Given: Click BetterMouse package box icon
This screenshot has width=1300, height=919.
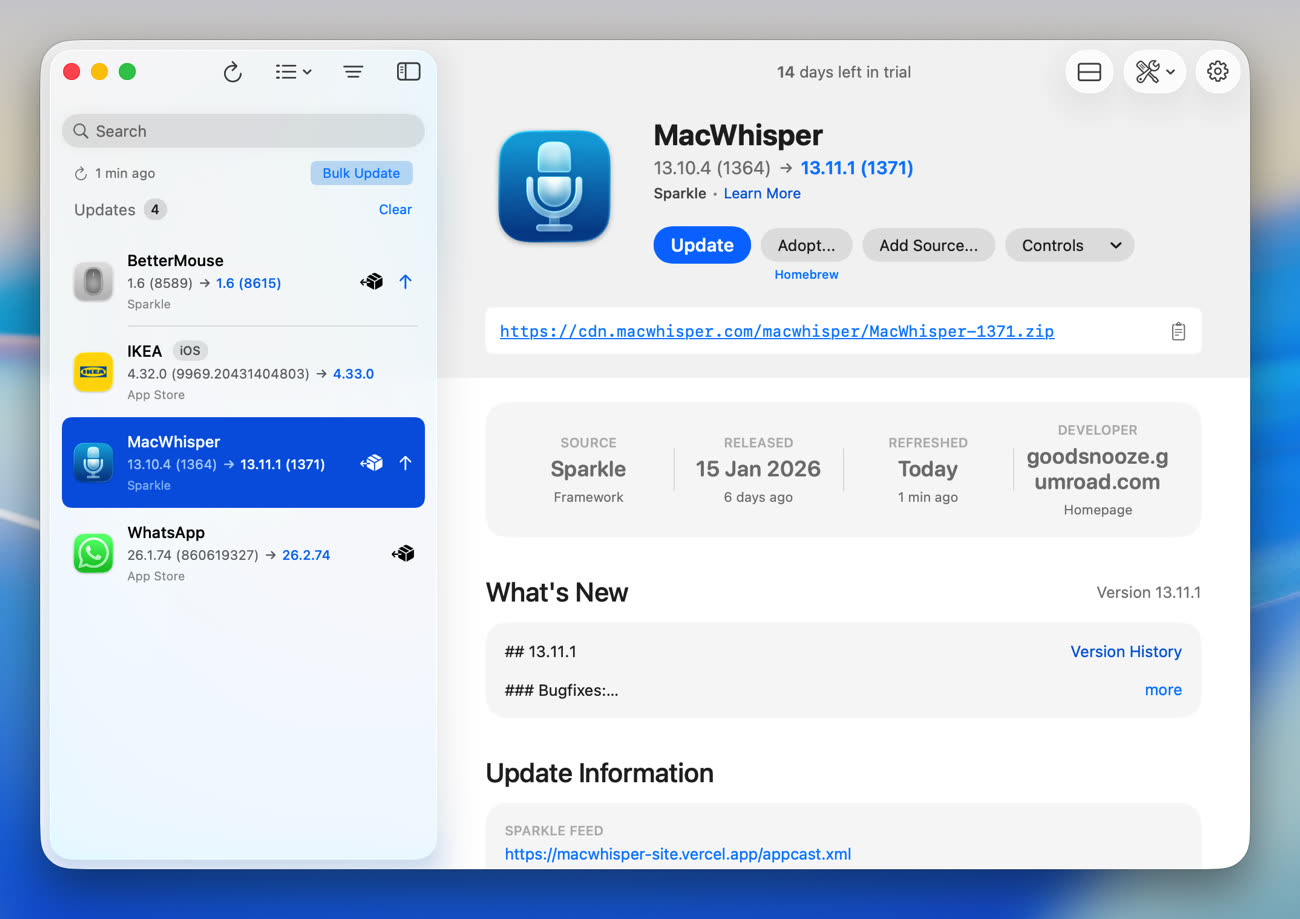Looking at the screenshot, I should click(x=372, y=282).
